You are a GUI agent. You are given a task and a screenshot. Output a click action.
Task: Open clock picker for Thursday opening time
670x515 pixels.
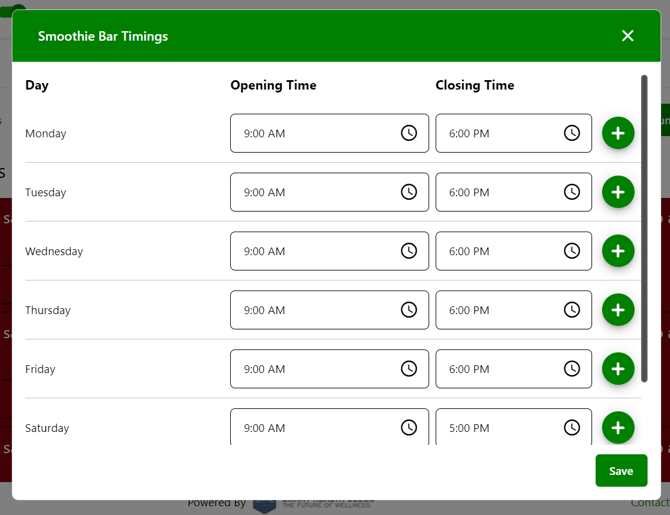coord(409,310)
